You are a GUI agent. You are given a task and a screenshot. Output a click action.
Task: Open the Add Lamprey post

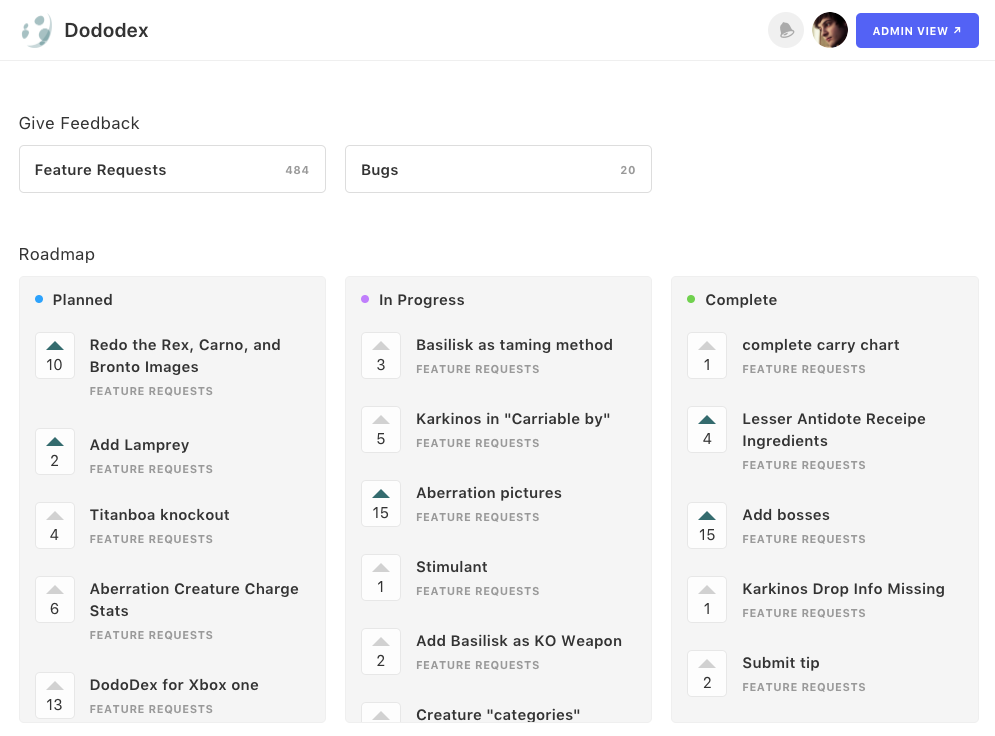[139, 445]
